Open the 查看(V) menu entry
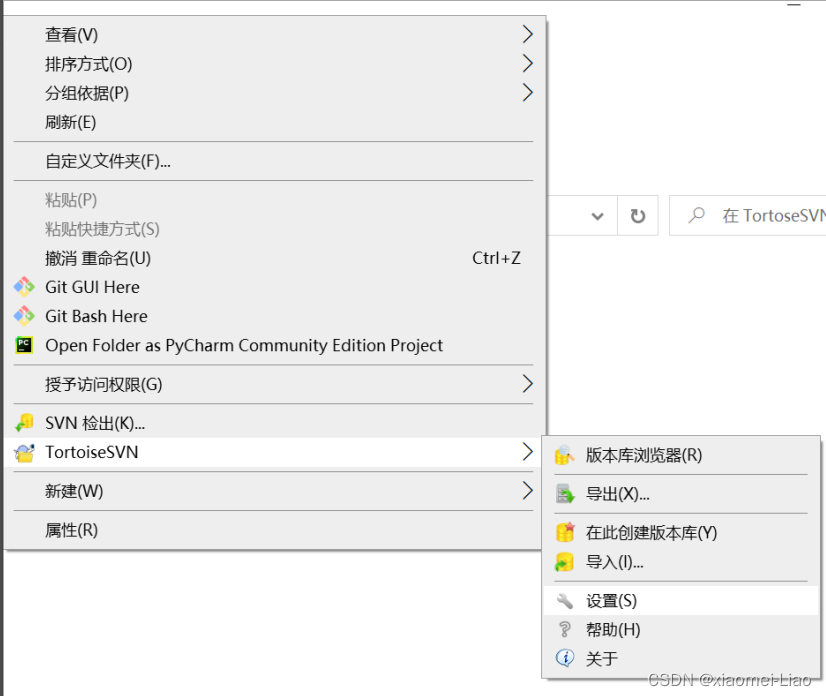Screen dimensions: 826x696 (x=274, y=35)
